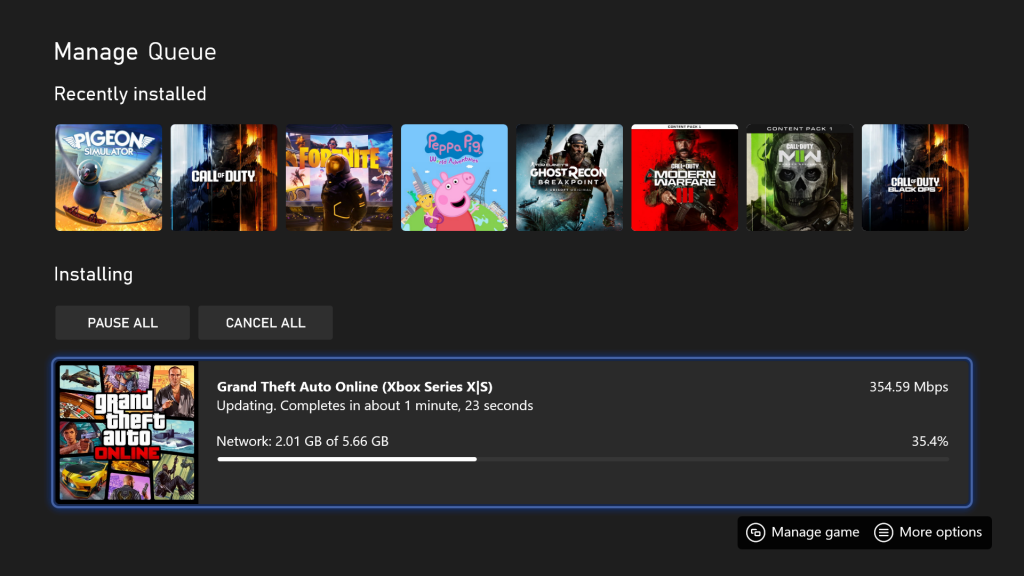Select the Fortnite game tile
Image resolution: width=1024 pixels, height=576 pixels.
(339, 177)
